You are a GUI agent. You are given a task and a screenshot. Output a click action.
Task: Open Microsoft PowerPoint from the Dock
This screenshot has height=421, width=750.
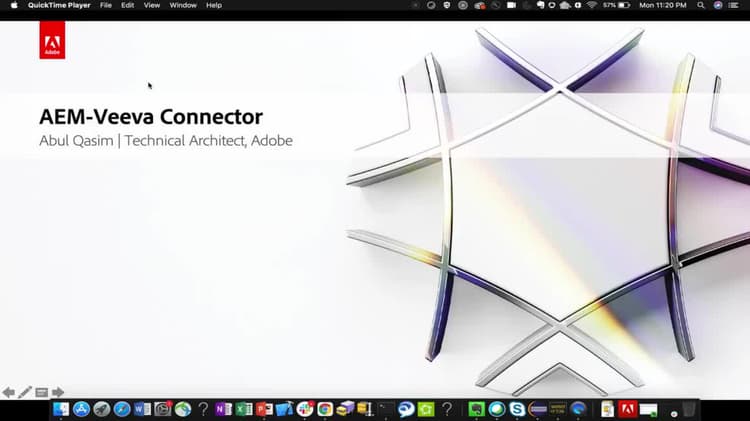coord(264,409)
